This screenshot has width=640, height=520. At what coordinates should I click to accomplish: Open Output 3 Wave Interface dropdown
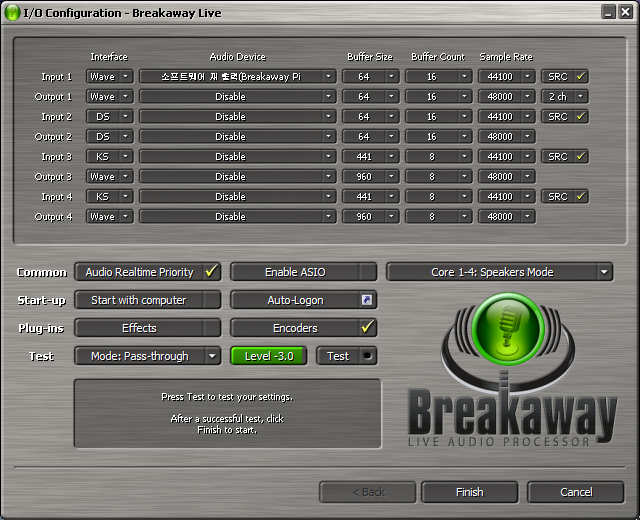109,176
